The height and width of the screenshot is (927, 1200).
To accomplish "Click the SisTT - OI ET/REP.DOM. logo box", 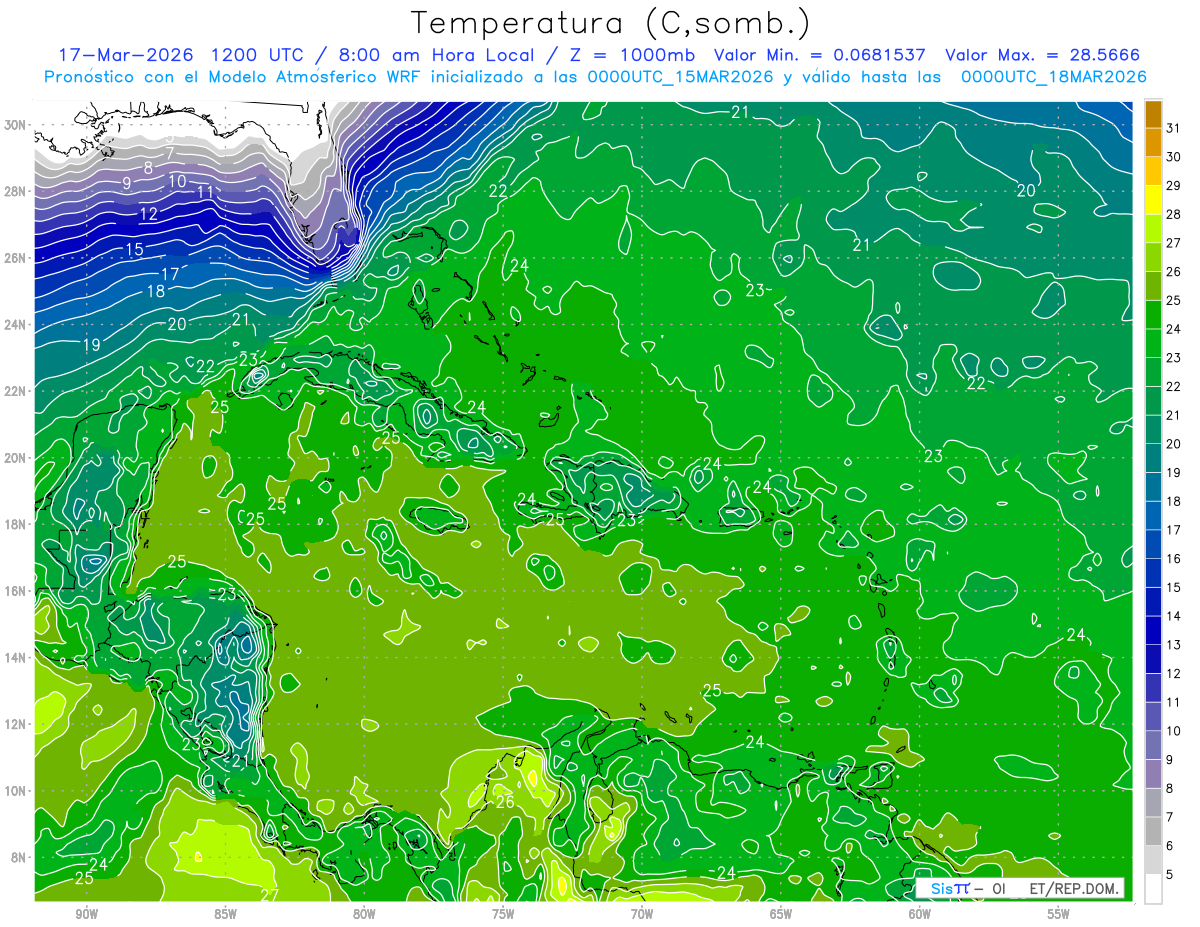I will (x=1019, y=888).
